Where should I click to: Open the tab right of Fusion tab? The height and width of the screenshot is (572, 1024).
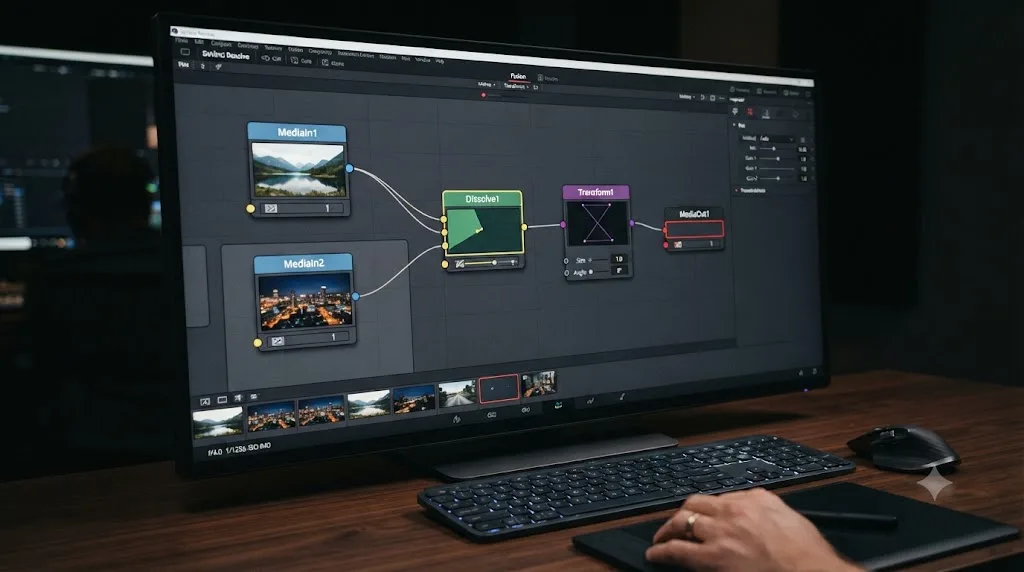pyautogui.click(x=548, y=78)
